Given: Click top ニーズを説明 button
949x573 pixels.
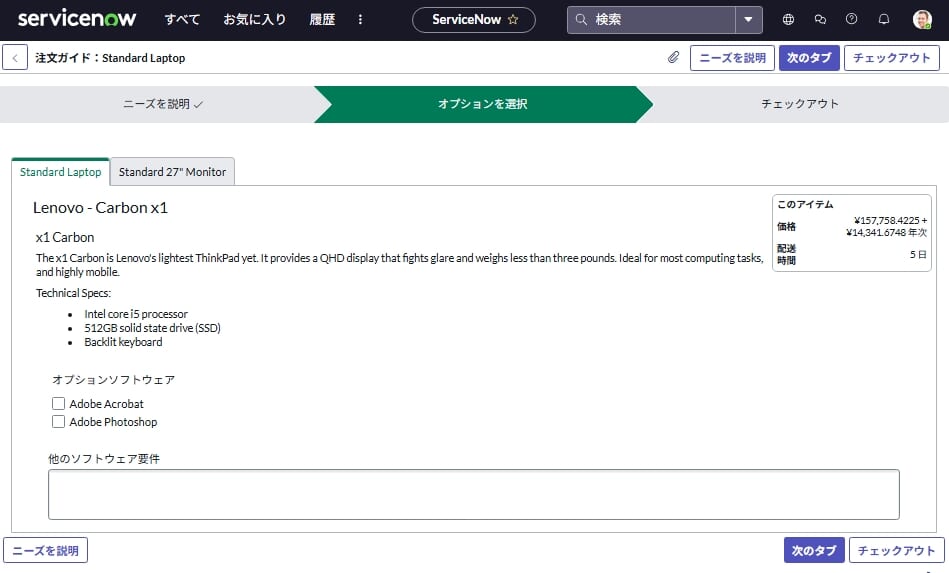Looking at the screenshot, I should coord(732,58).
